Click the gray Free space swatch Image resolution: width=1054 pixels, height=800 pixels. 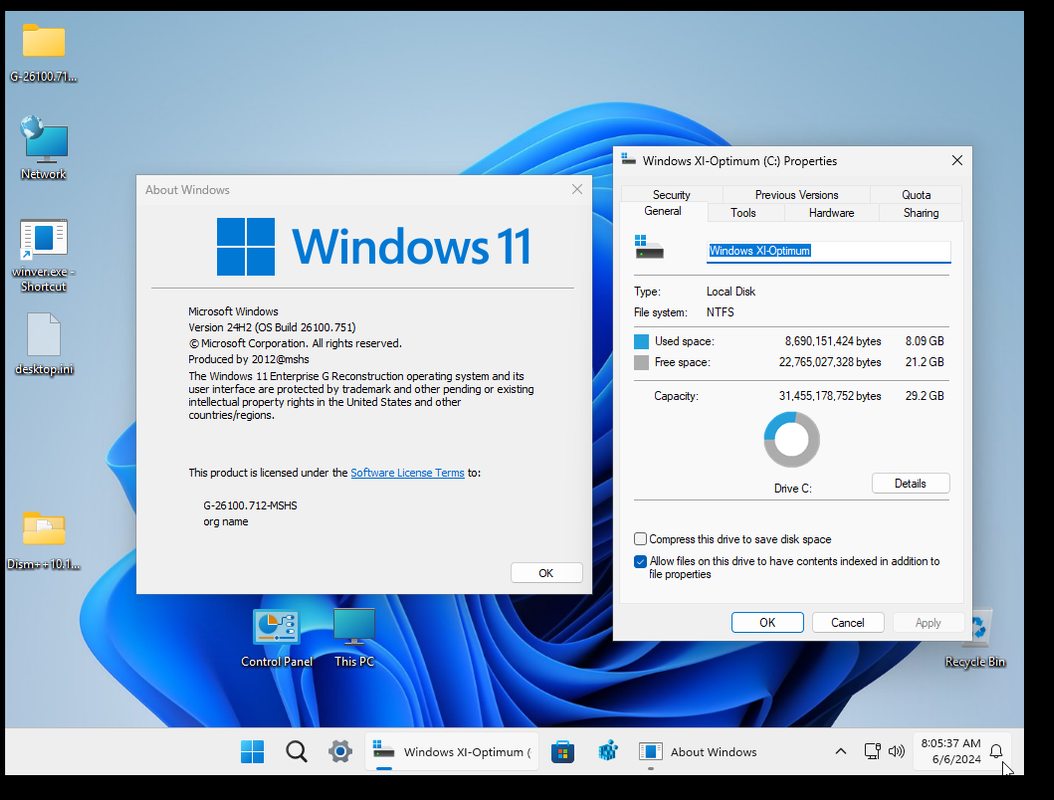pyautogui.click(x=641, y=362)
